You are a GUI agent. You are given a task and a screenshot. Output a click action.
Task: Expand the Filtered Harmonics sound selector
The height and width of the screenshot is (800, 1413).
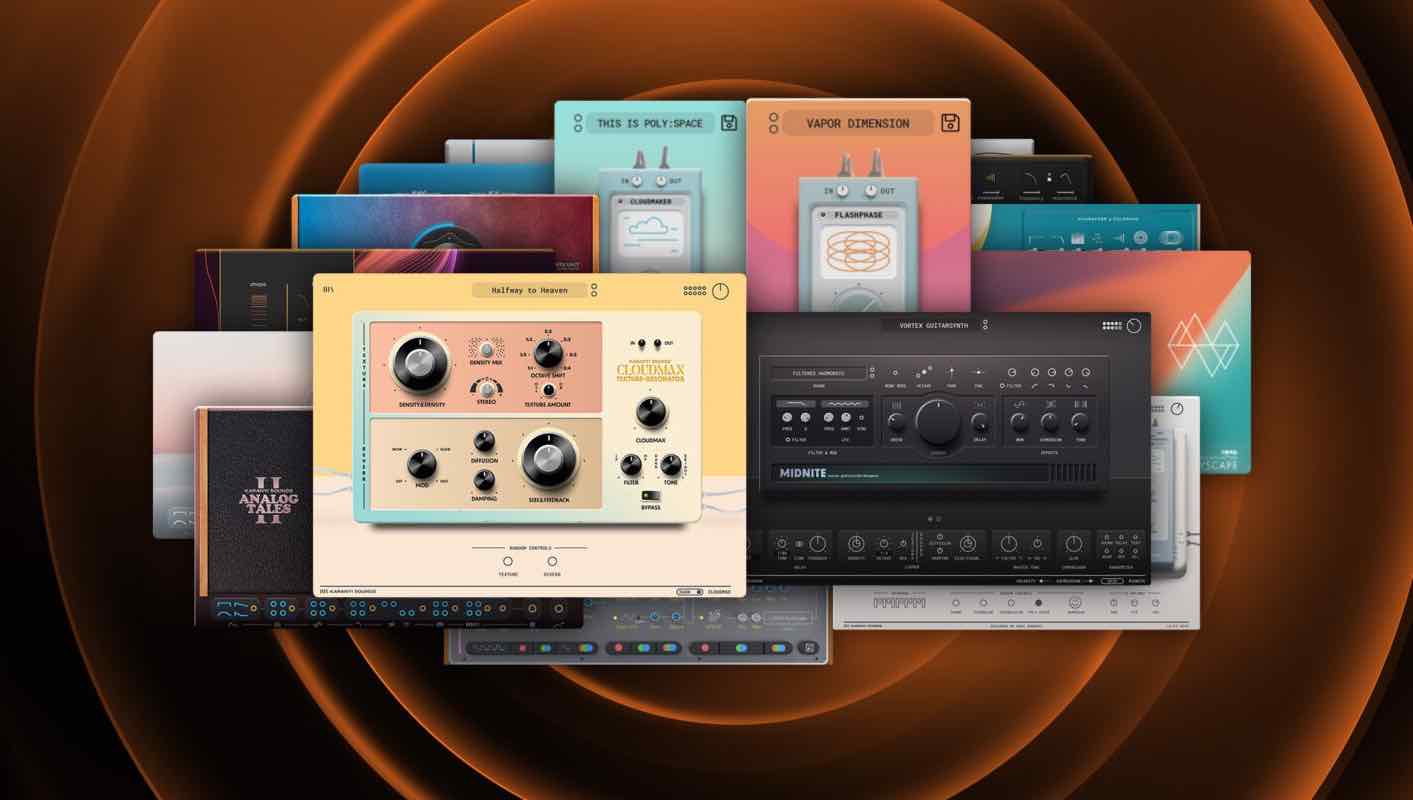click(819, 373)
